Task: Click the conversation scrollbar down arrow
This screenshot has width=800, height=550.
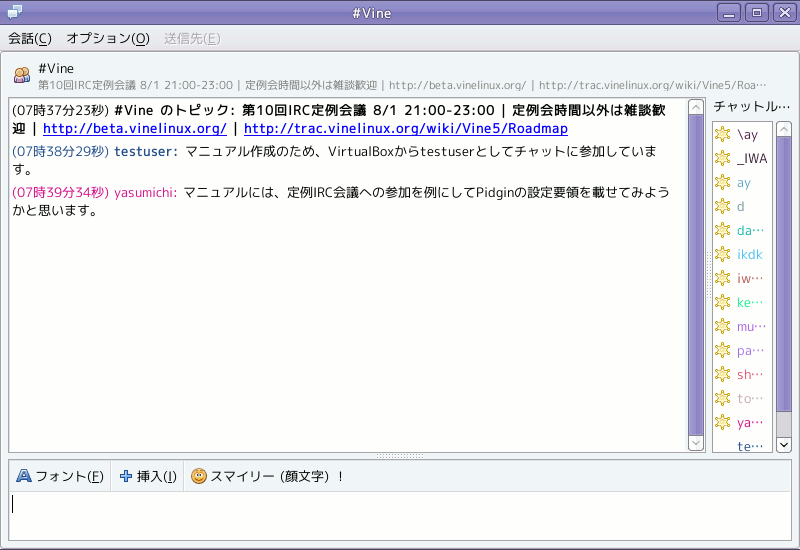Action: pyautogui.click(x=695, y=443)
